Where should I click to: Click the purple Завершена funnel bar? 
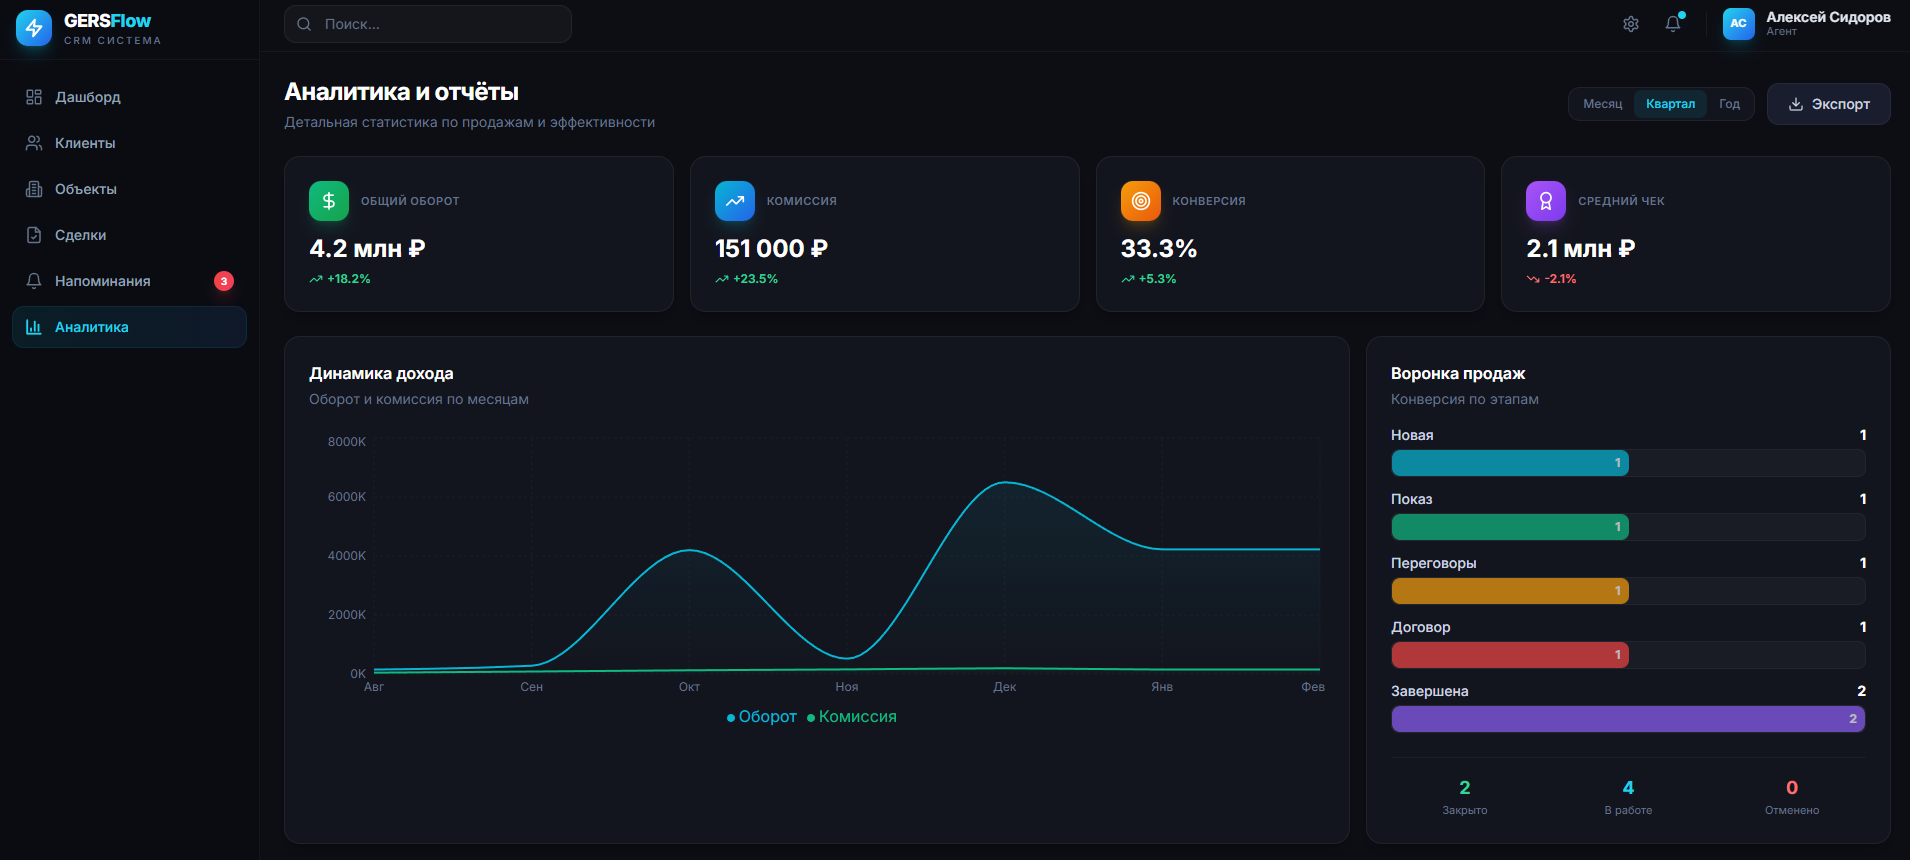point(1627,719)
